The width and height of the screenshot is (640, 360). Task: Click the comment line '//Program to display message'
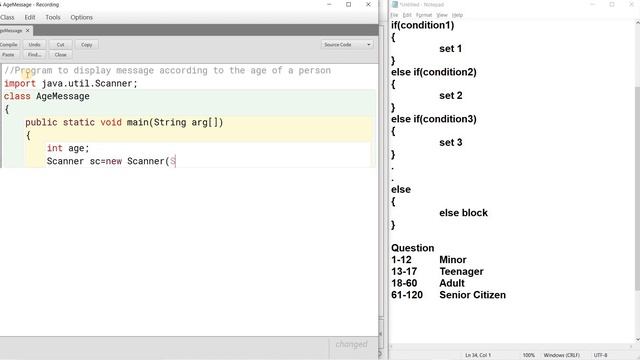[x=167, y=70]
